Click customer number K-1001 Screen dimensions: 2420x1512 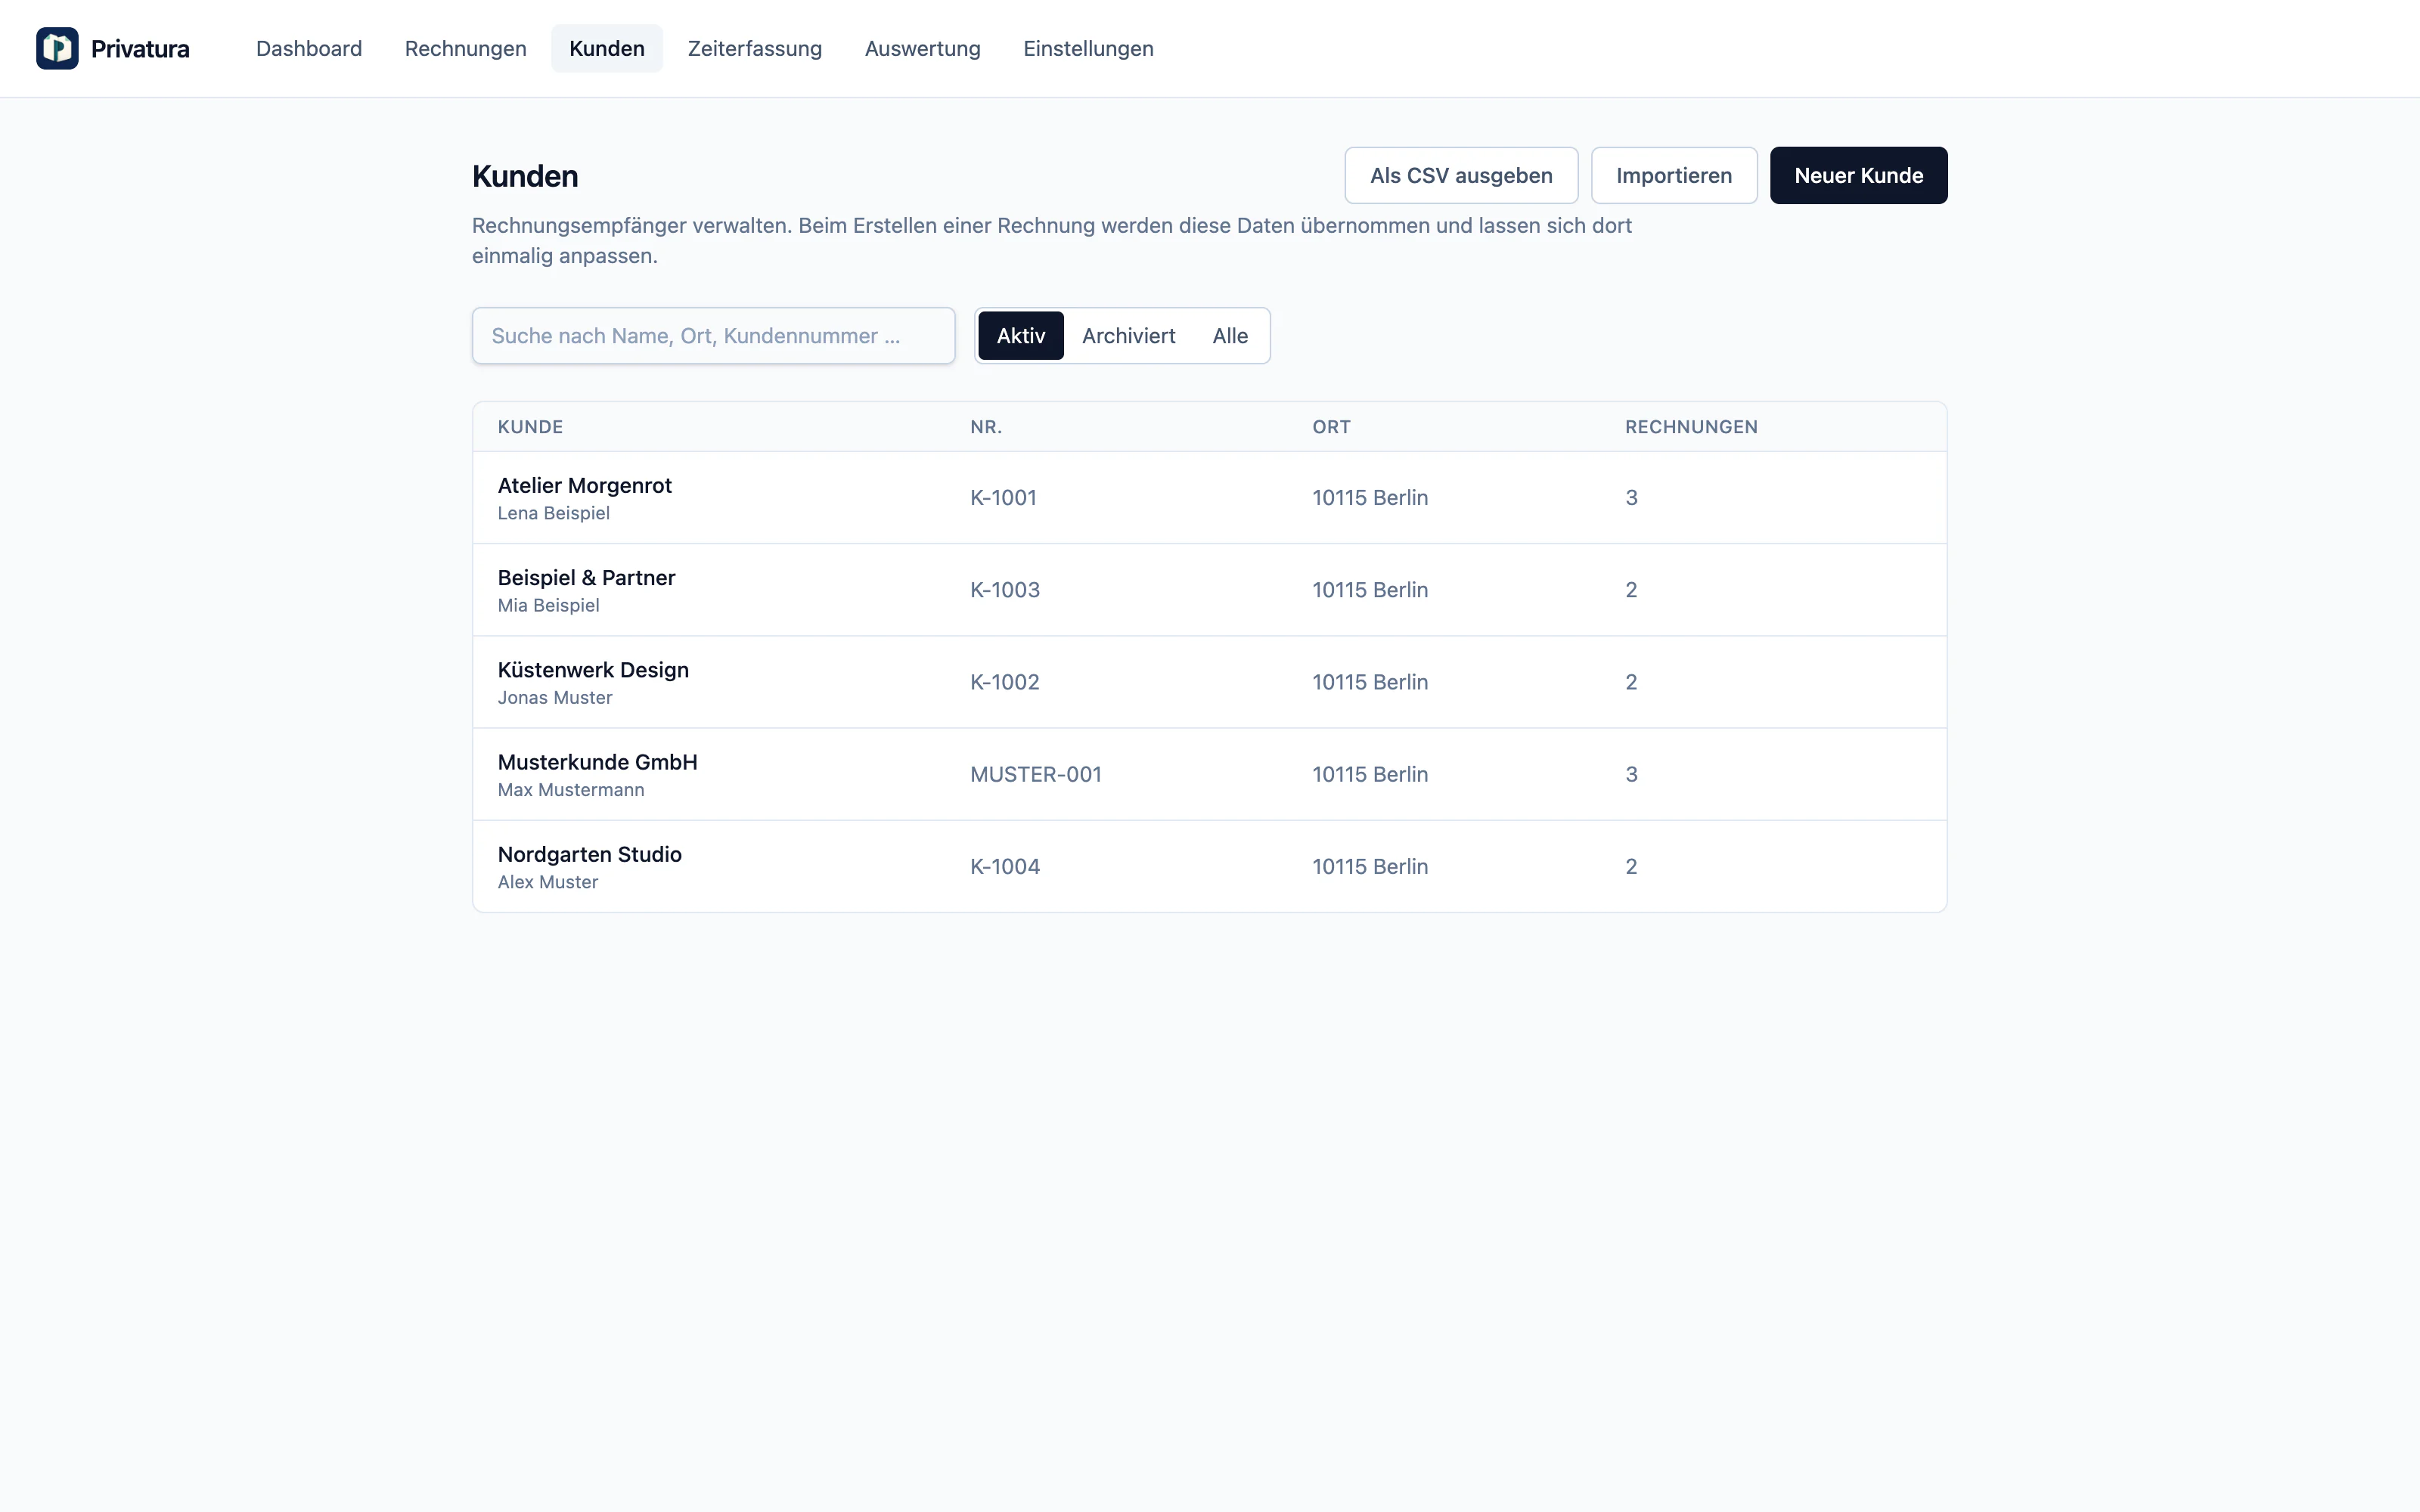(x=1003, y=498)
